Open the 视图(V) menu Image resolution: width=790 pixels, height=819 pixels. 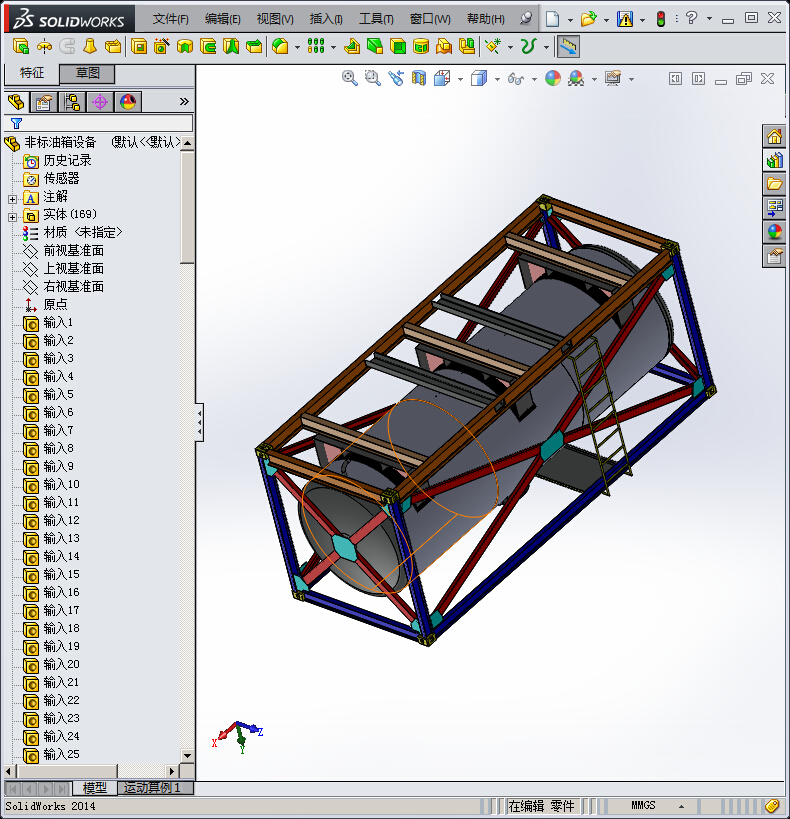pyautogui.click(x=275, y=19)
